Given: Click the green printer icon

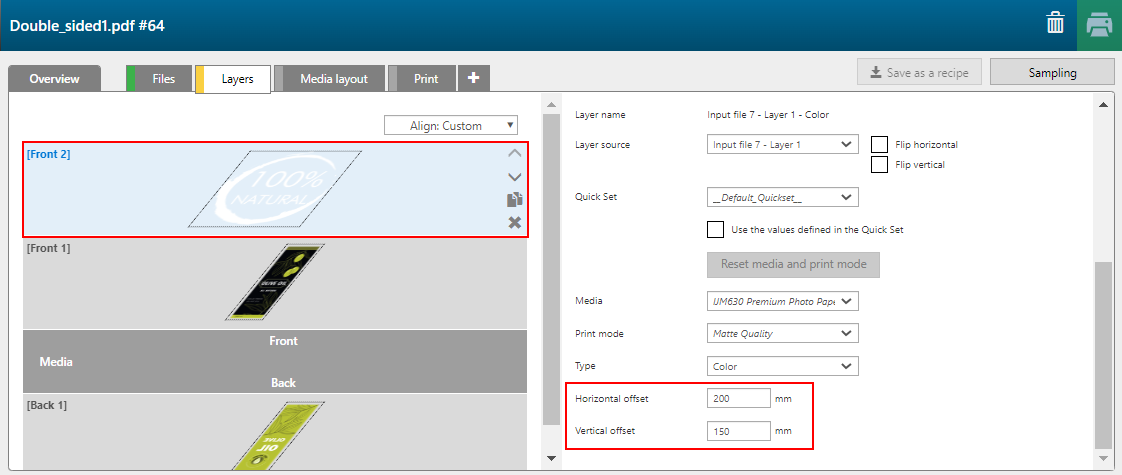Looking at the screenshot, I should click(1099, 25).
